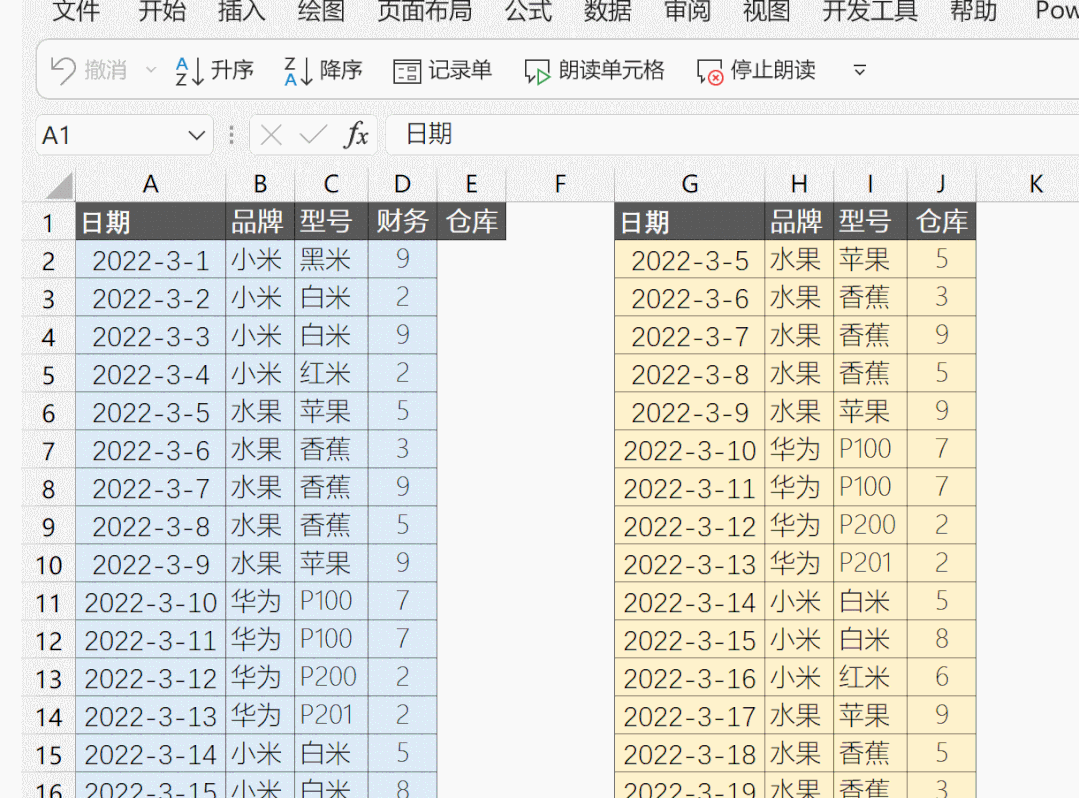1079x798 pixels.
Task: Open the 帮助 ribbon tab
Action: [974, 11]
